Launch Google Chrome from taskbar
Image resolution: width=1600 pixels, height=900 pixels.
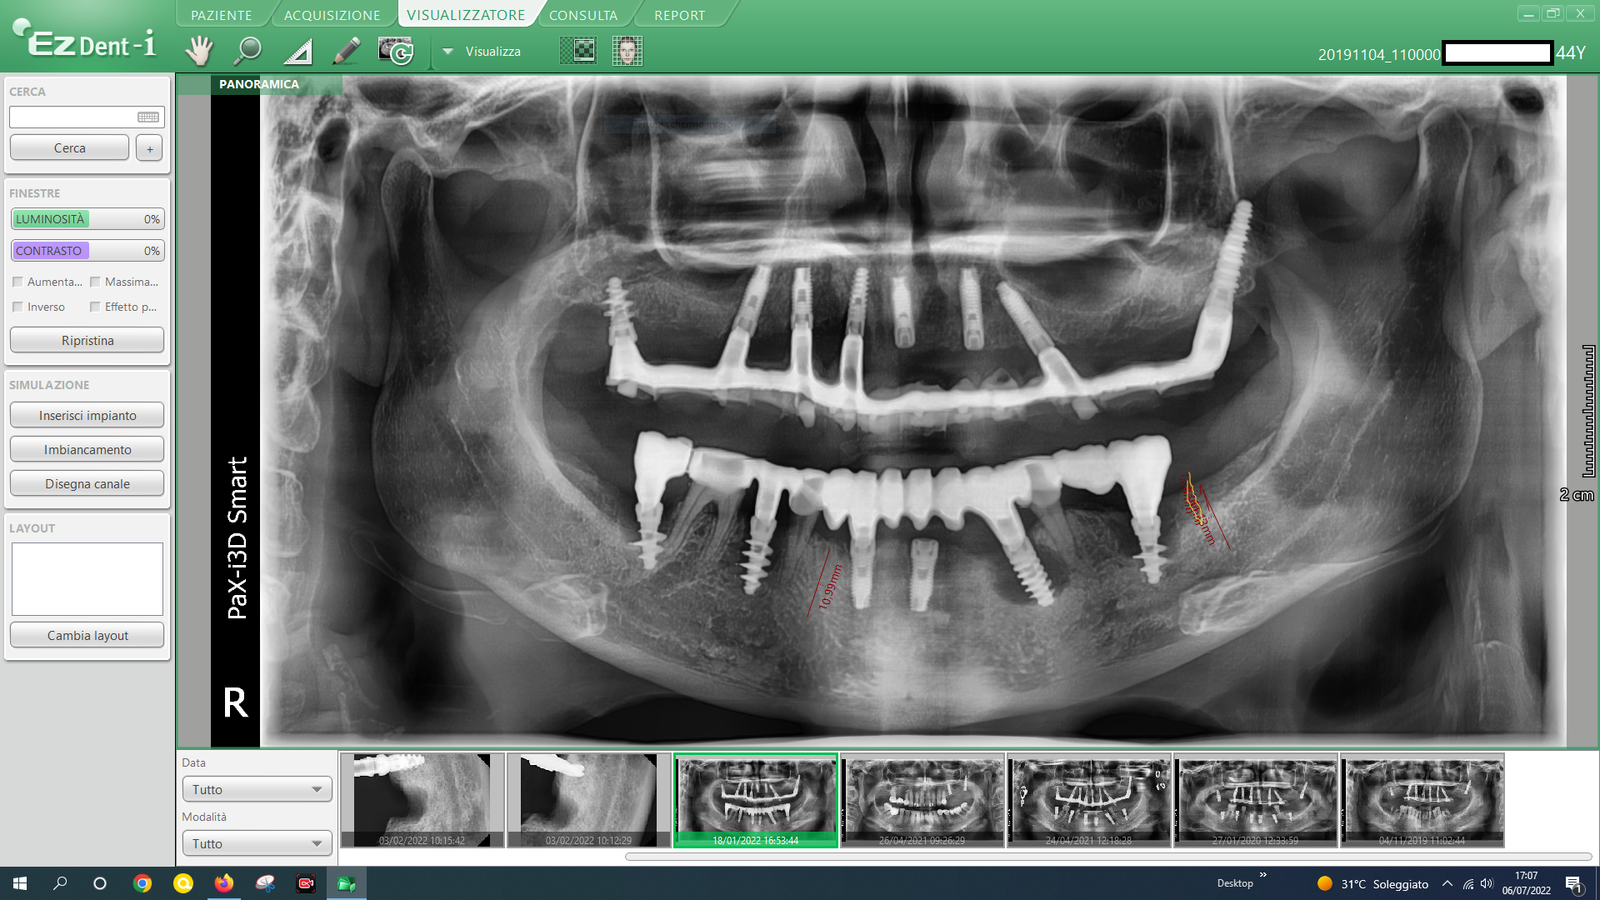click(142, 883)
